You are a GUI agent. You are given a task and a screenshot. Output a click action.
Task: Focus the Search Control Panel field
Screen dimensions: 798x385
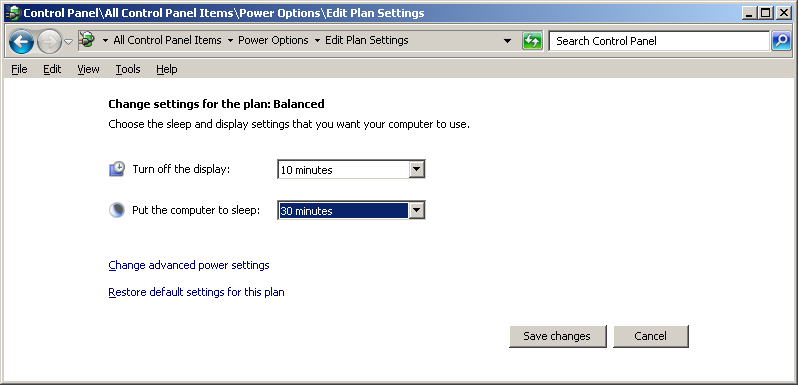coord(659,41)
